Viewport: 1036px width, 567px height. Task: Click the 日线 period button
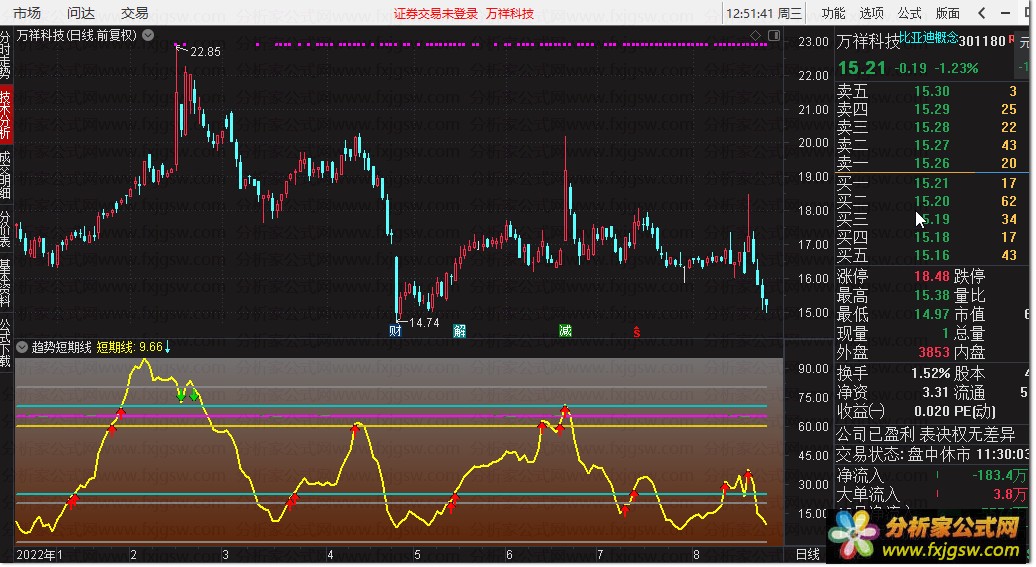click(808, 554)
